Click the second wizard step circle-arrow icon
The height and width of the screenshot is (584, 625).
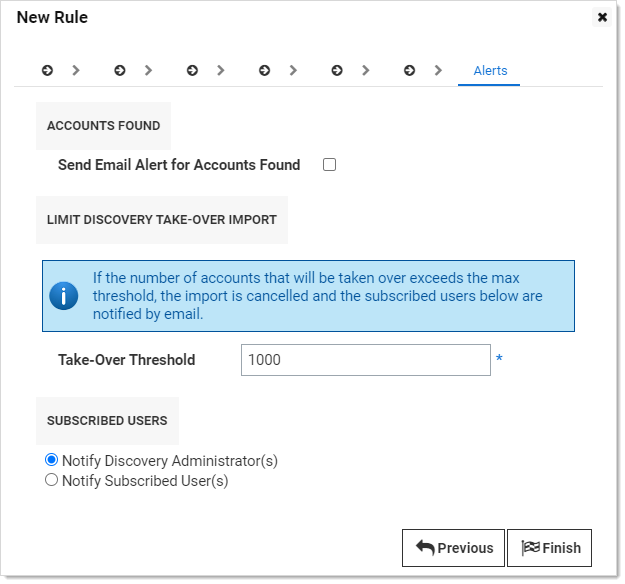[120, 71]
